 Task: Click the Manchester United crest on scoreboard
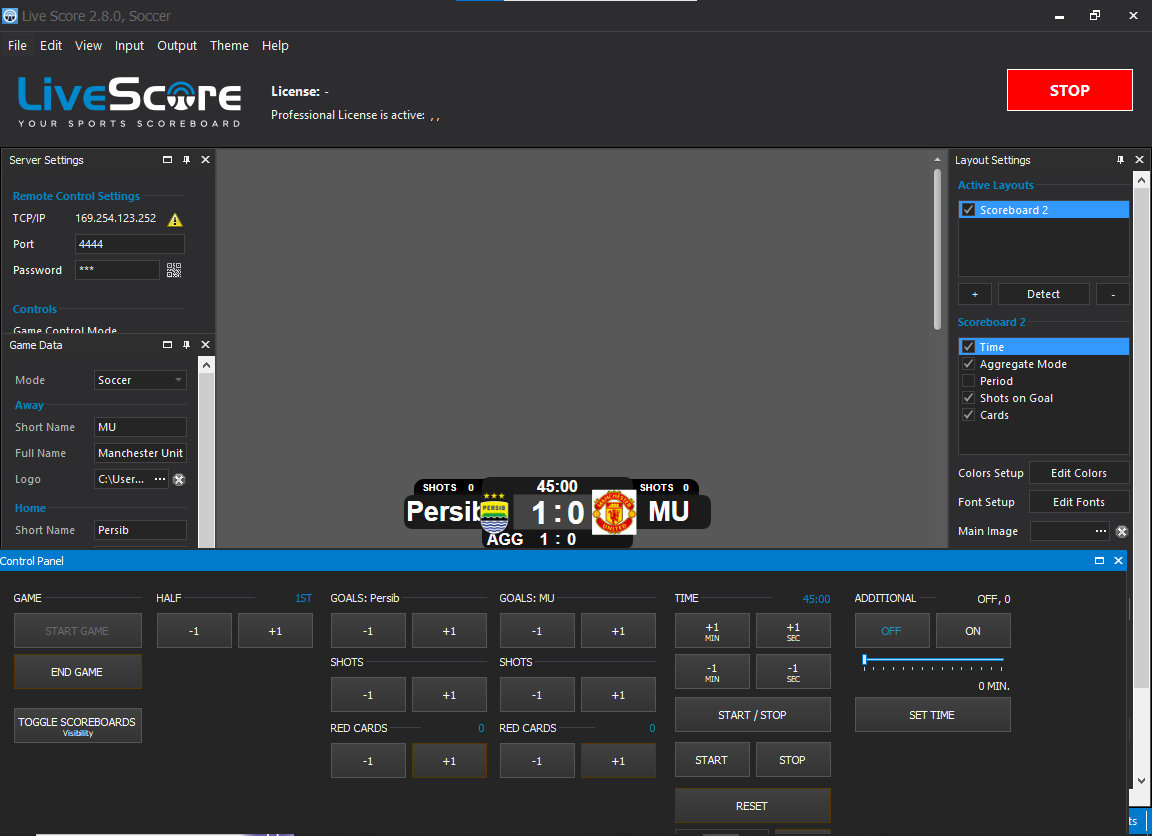(613, 512)
